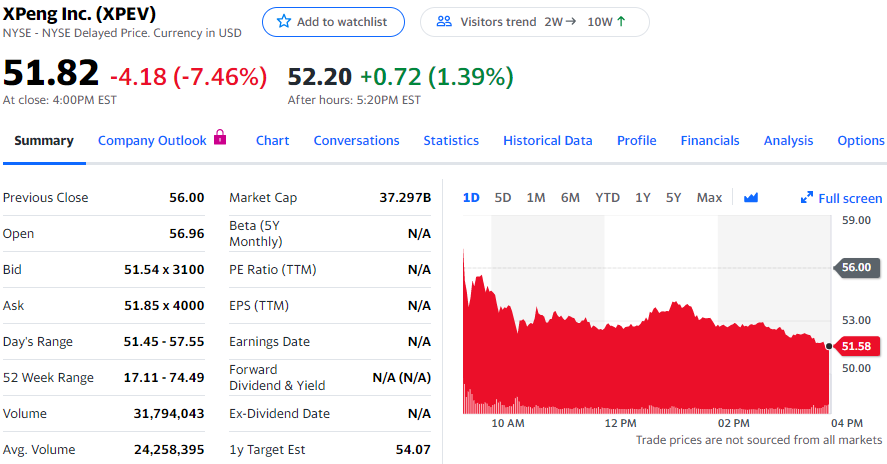Show the Max chart range
The width and height of the screenshot is (887, 464).
coord(709,198)
